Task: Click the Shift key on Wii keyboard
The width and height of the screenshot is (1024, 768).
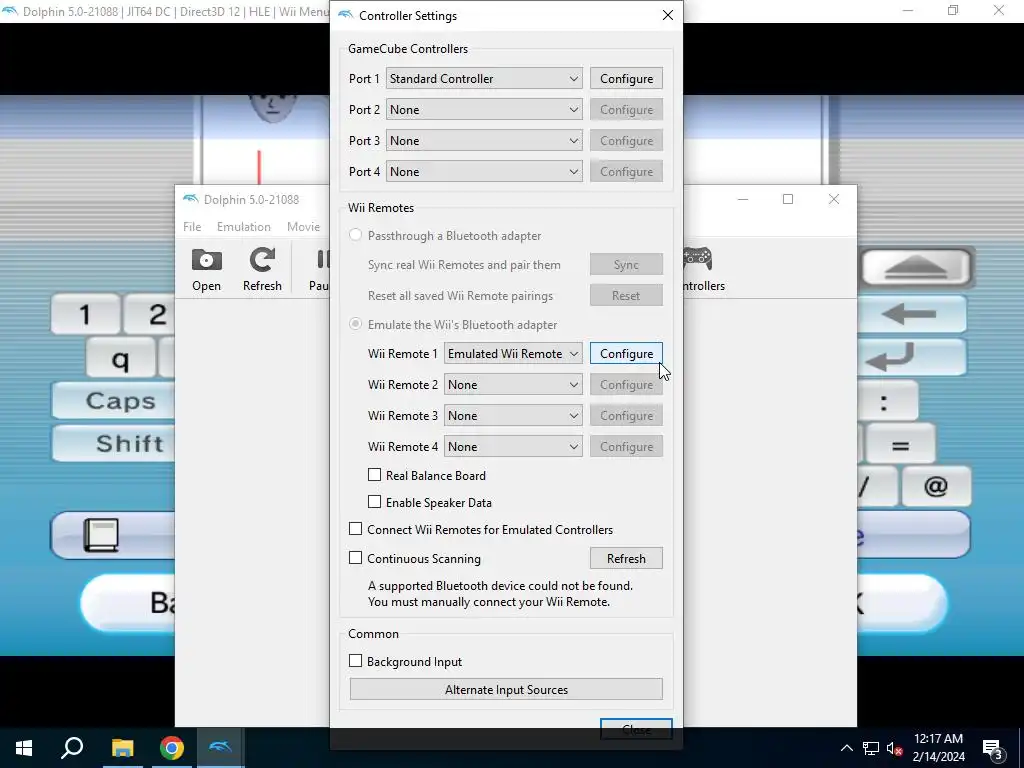Action: tap(114, 443)
